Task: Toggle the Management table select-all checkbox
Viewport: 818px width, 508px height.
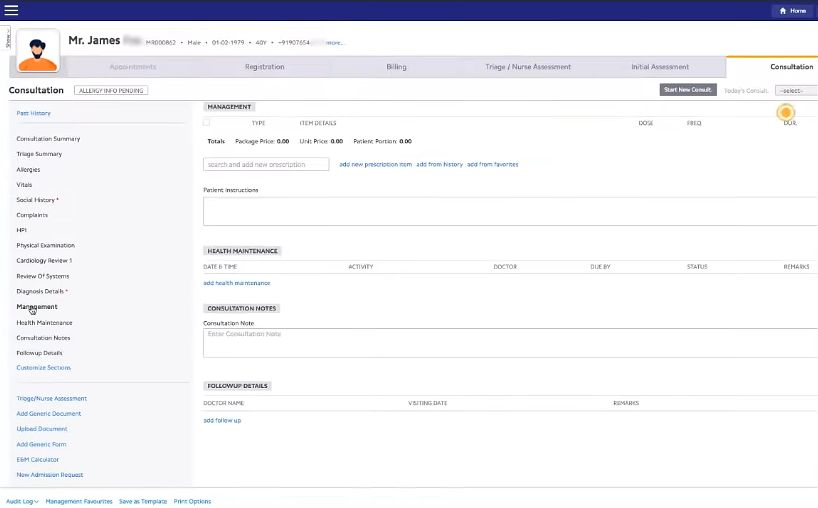Action: pos(207,123)
